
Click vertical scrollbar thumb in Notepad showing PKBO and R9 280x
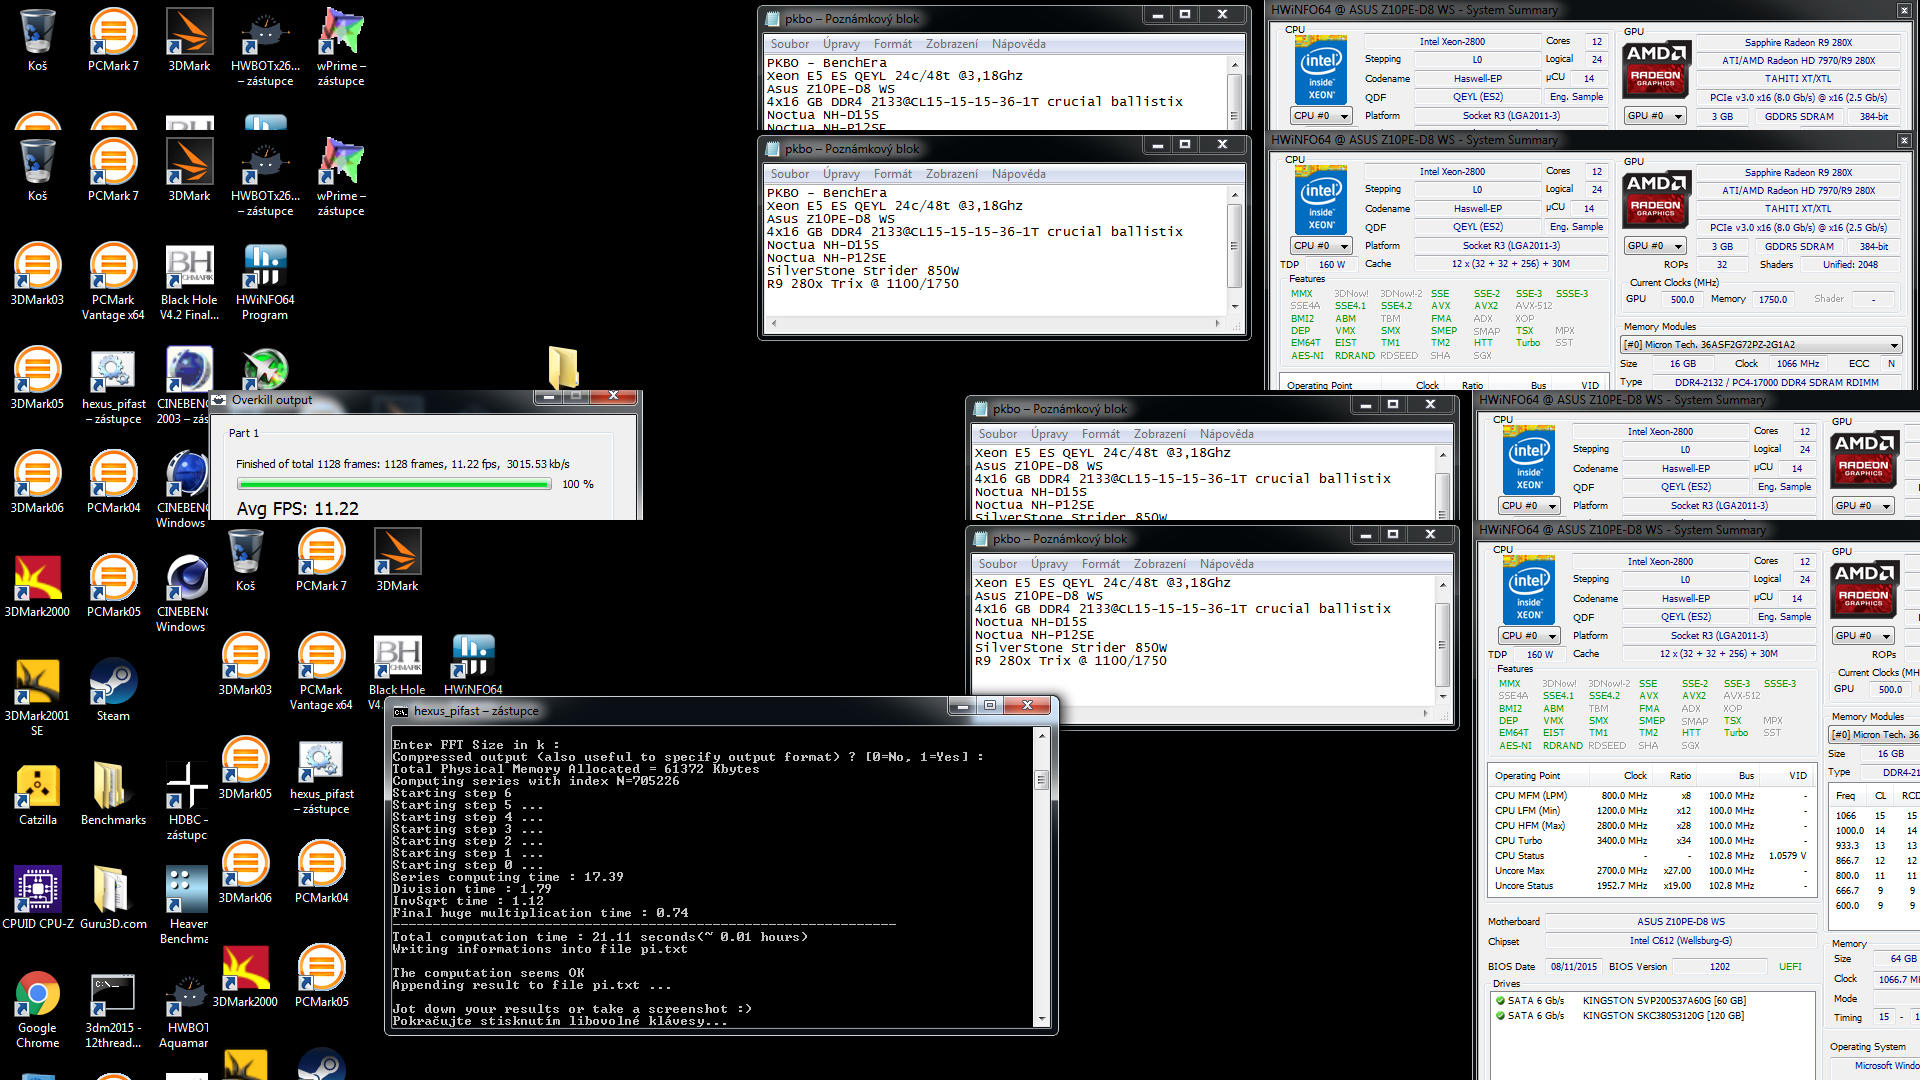[1234, 246]
